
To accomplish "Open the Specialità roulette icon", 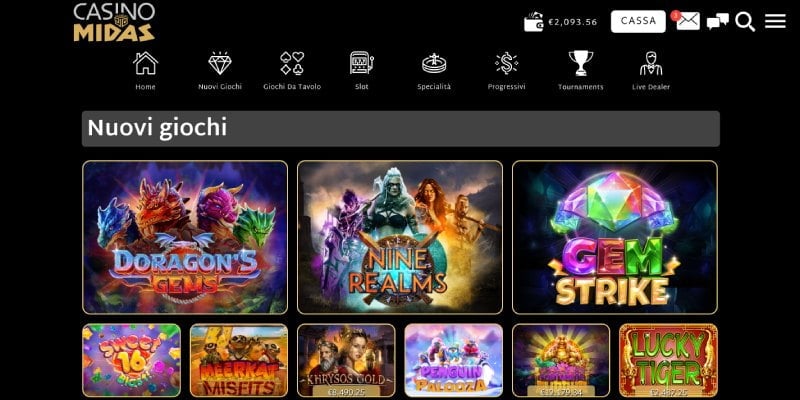I will [434, 63].
